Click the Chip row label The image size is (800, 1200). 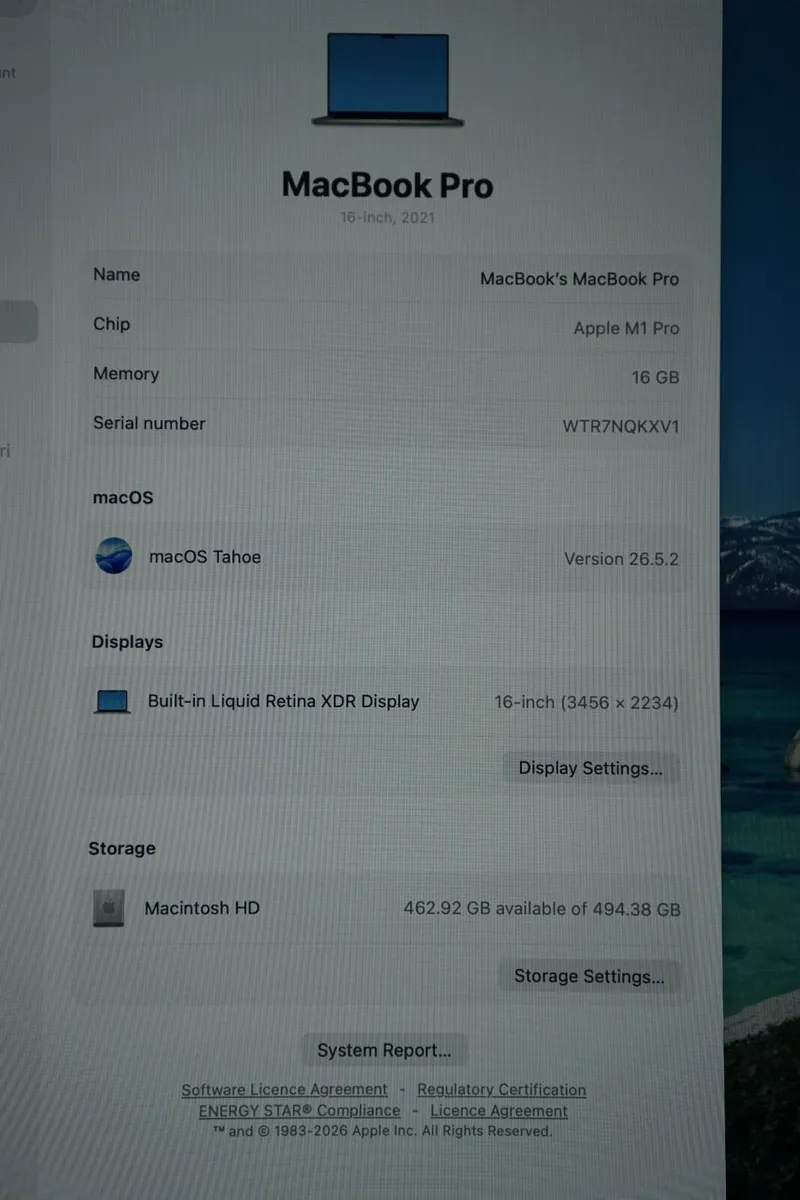111,324
